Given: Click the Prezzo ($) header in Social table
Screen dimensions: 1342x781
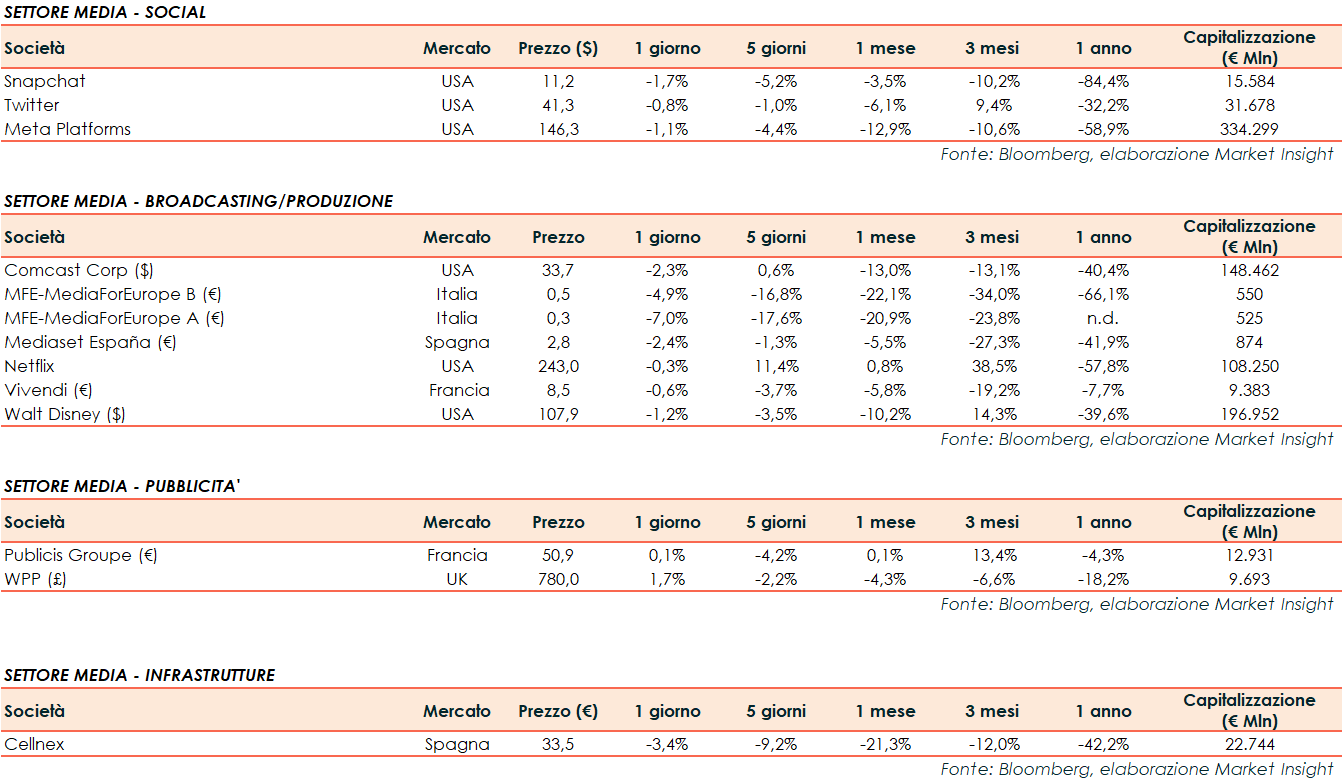Looking at the screenshot, I should click(558, 48).
